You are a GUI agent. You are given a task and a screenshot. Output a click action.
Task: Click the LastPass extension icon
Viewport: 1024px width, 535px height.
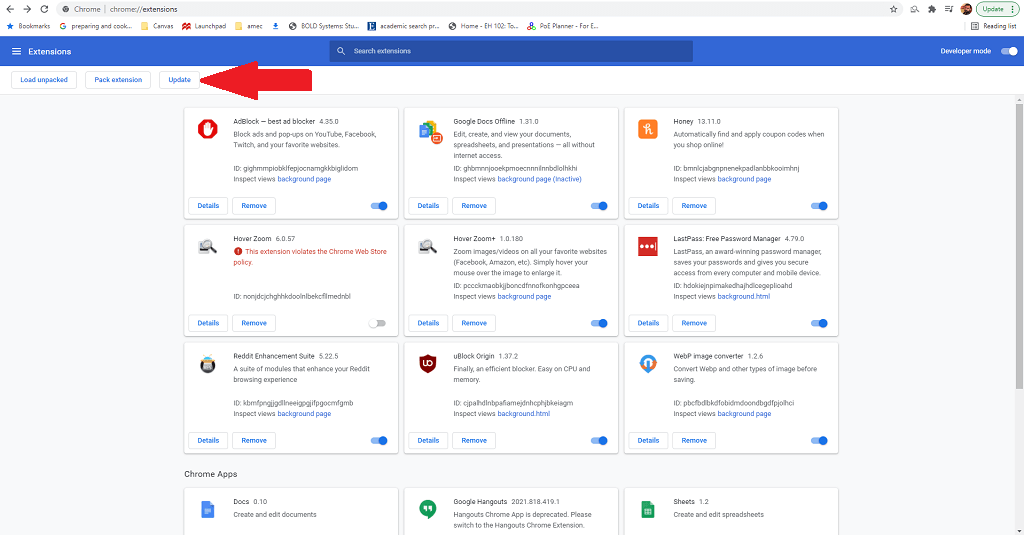648,246
